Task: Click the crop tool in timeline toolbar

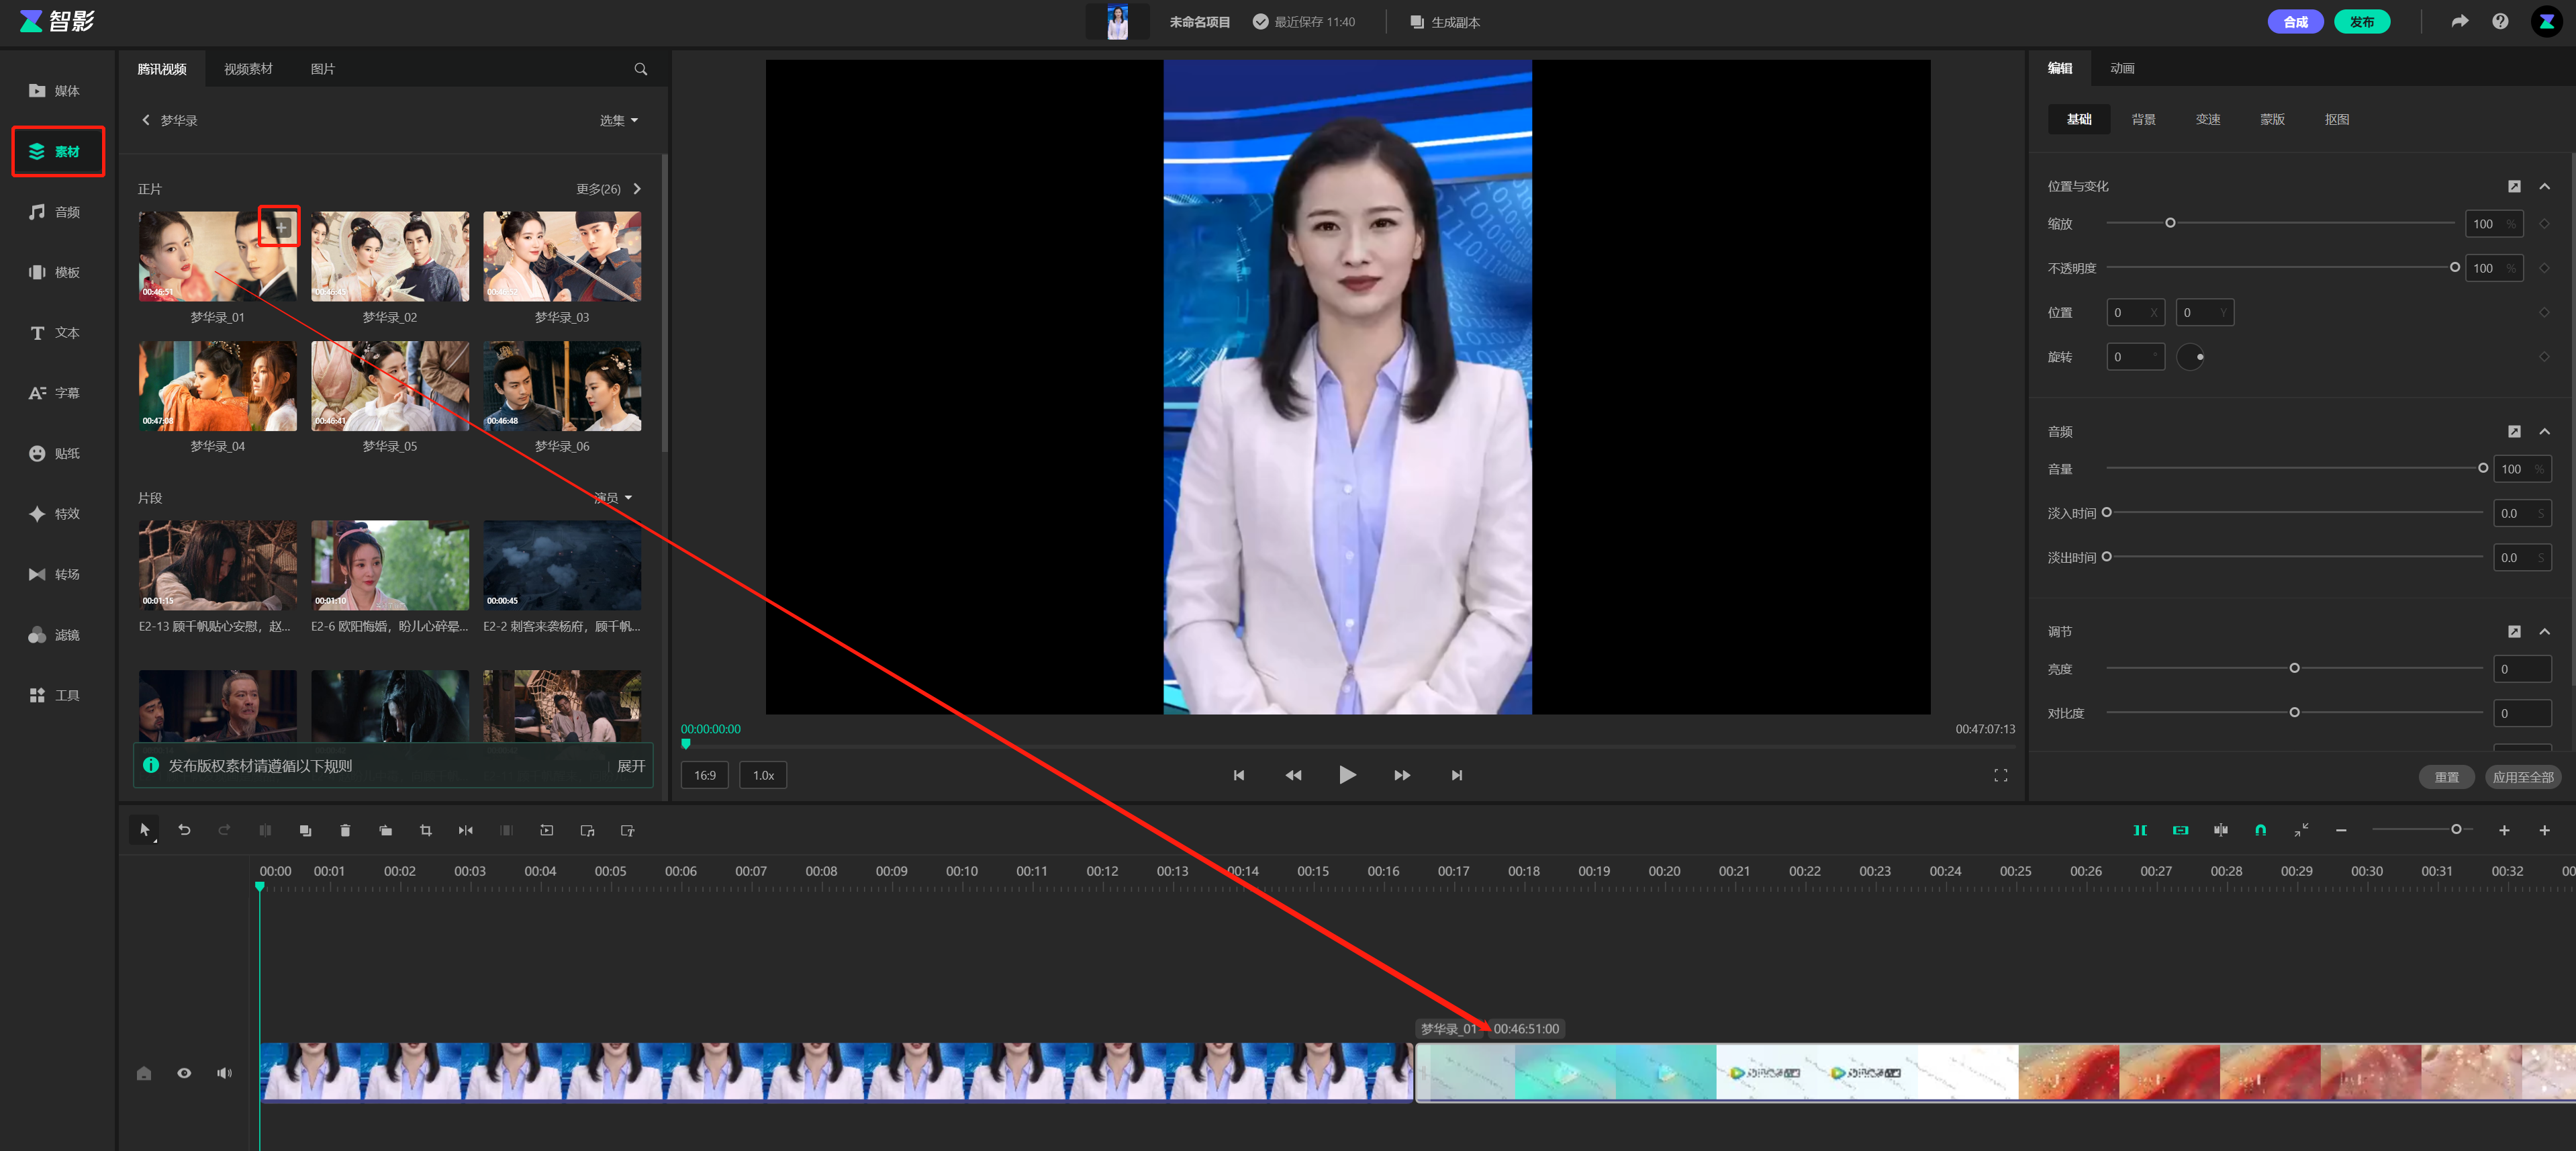Action: pyautogui.click(x=426, y=830)
